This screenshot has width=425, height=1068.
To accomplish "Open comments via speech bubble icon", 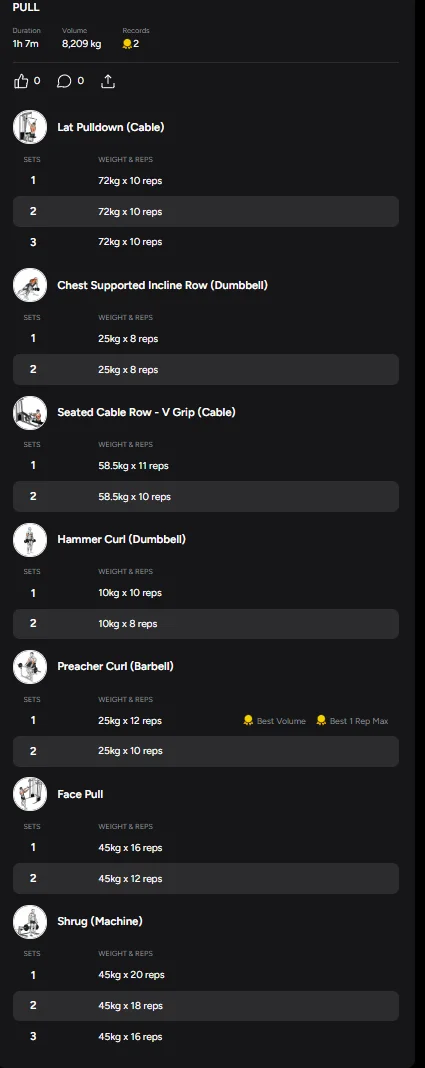I will point(64,82).
